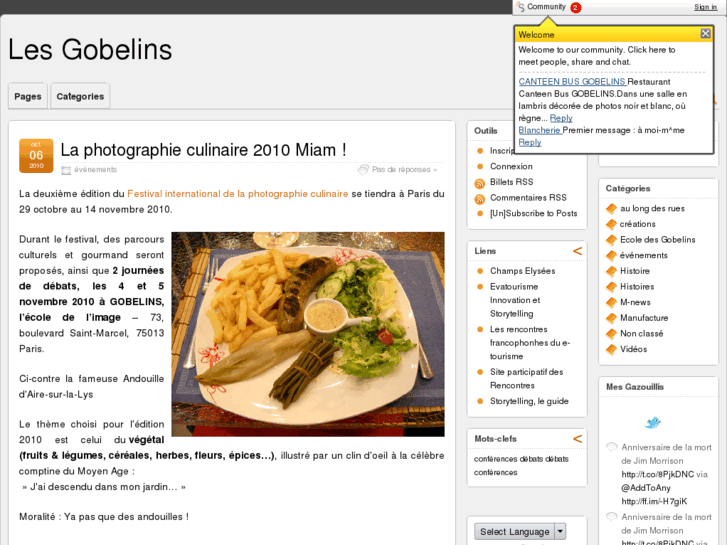Click the Sign in link
Image resolution: width=727 pixels, height=545 pixels.
pyautogui.click(x=705, y=7)
